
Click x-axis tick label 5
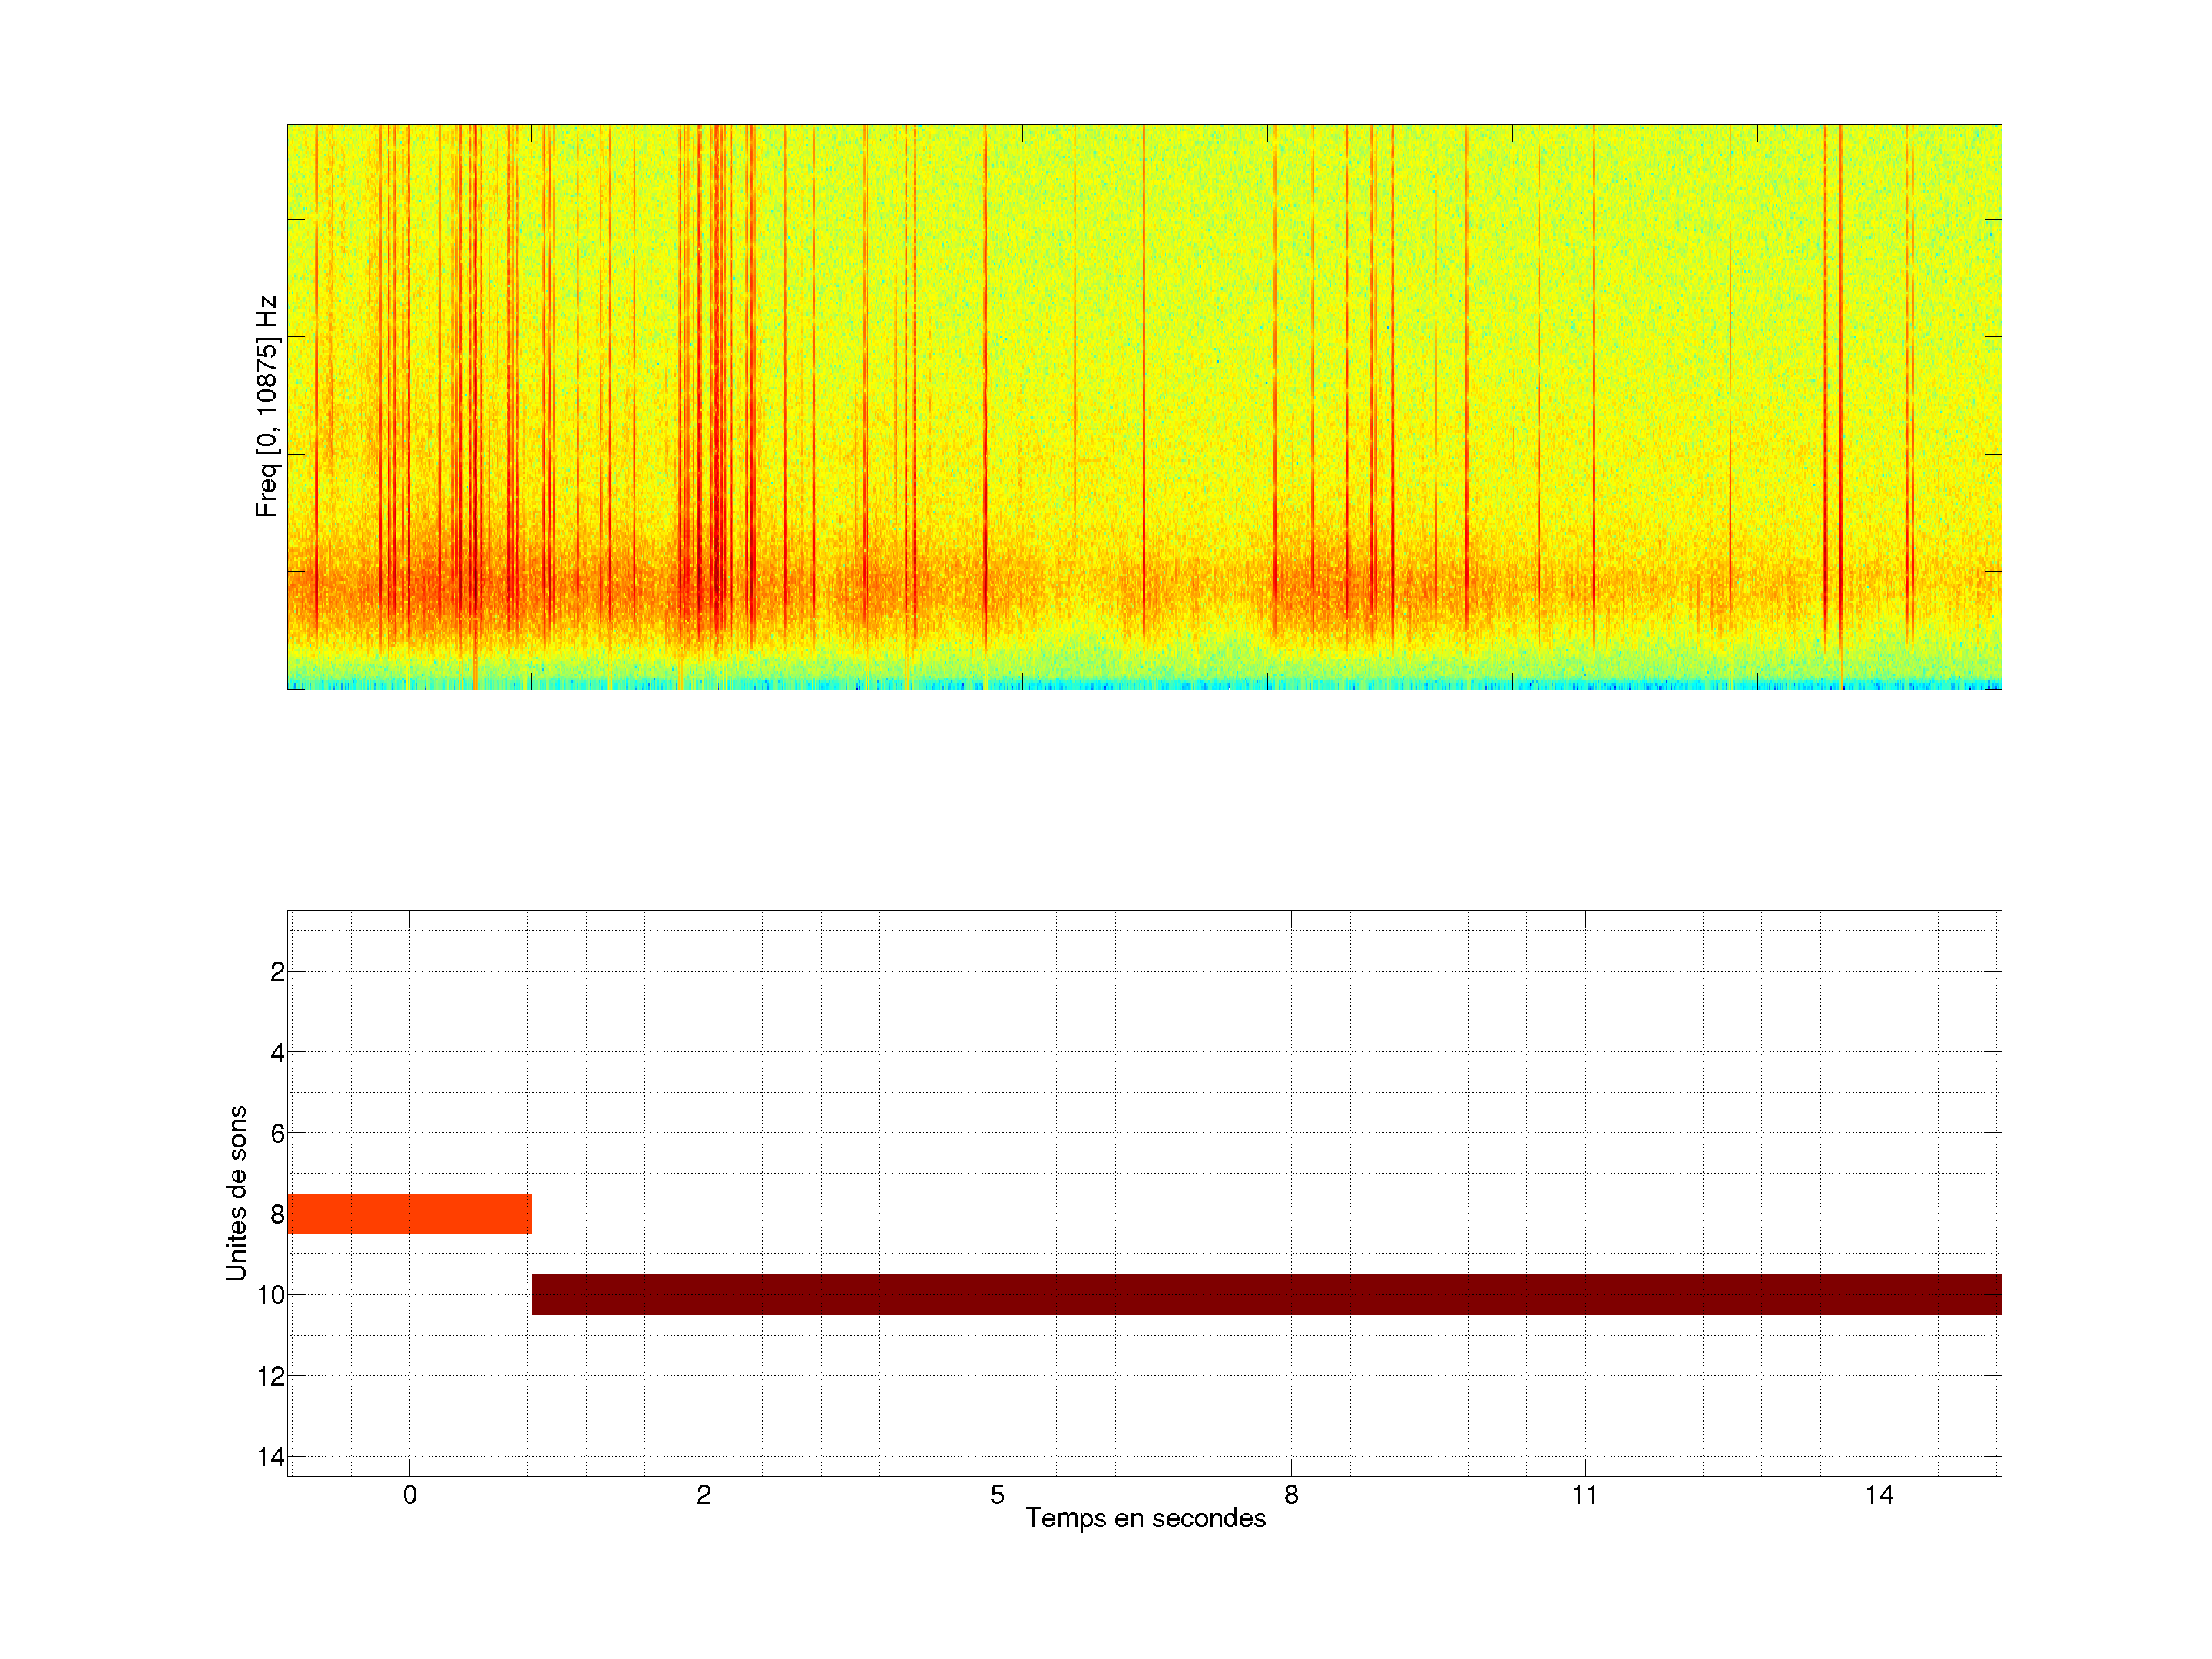[997, 1495]
